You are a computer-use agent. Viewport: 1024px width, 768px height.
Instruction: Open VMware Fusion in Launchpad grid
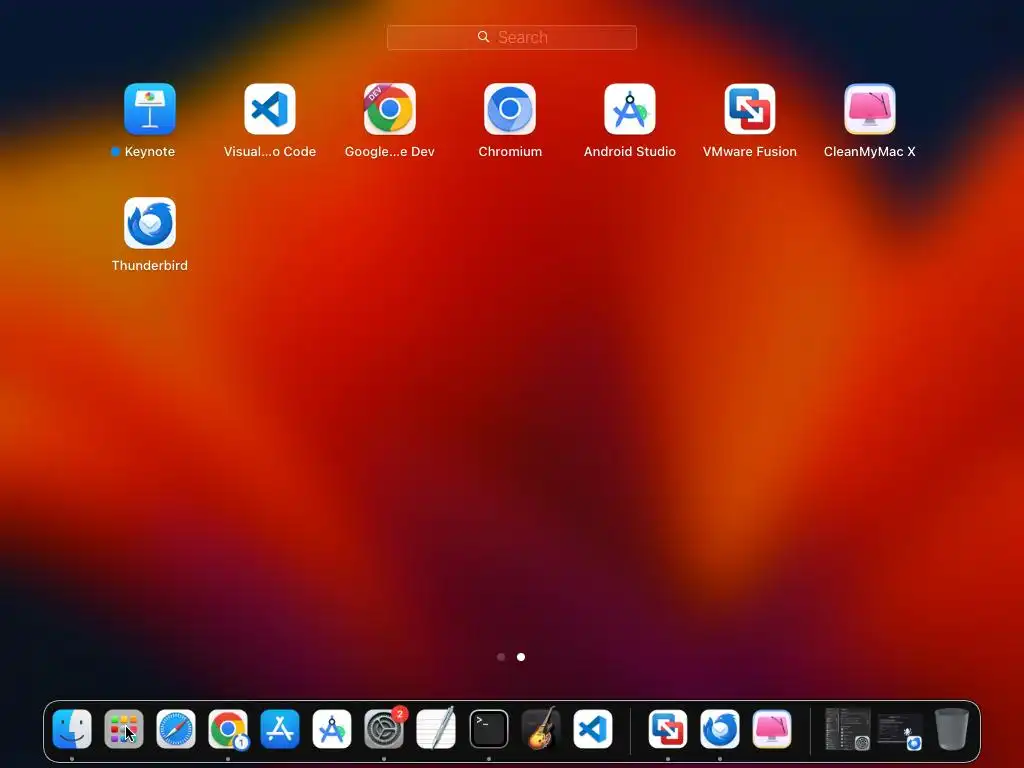(x=750, y=109)
